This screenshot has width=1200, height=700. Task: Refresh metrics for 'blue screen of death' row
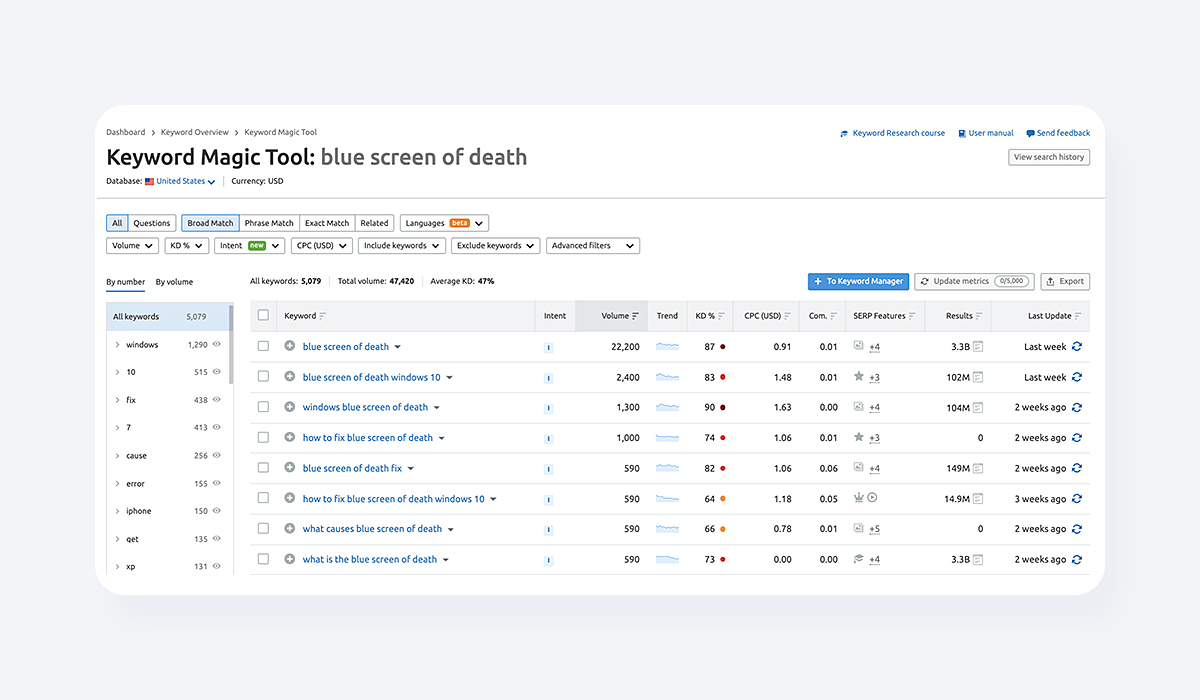[x=1077, y=347]
